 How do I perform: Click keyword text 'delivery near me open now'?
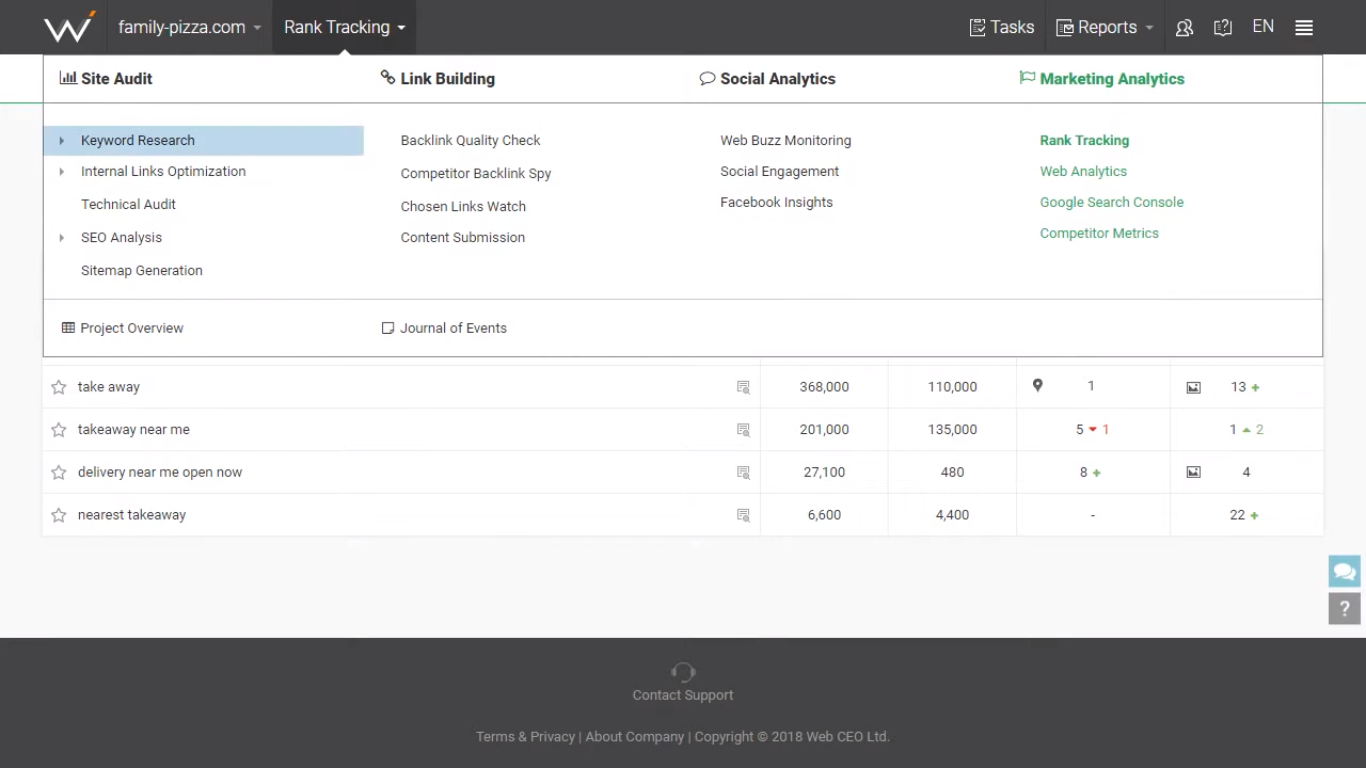[x=160, y=473]
